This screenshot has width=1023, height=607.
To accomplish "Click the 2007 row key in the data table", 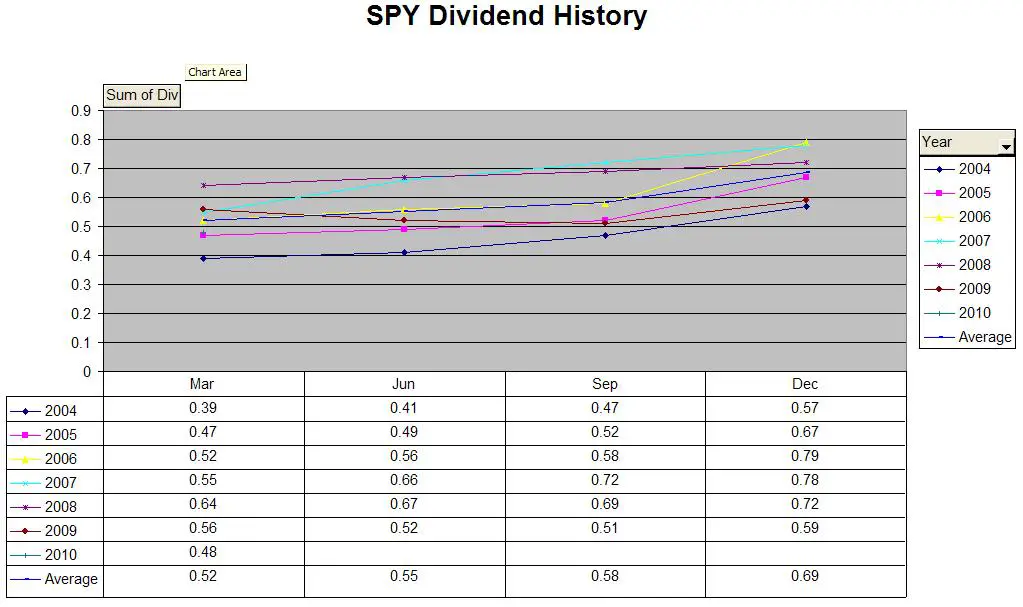I will pyautogui.click(x=55, y=483).
